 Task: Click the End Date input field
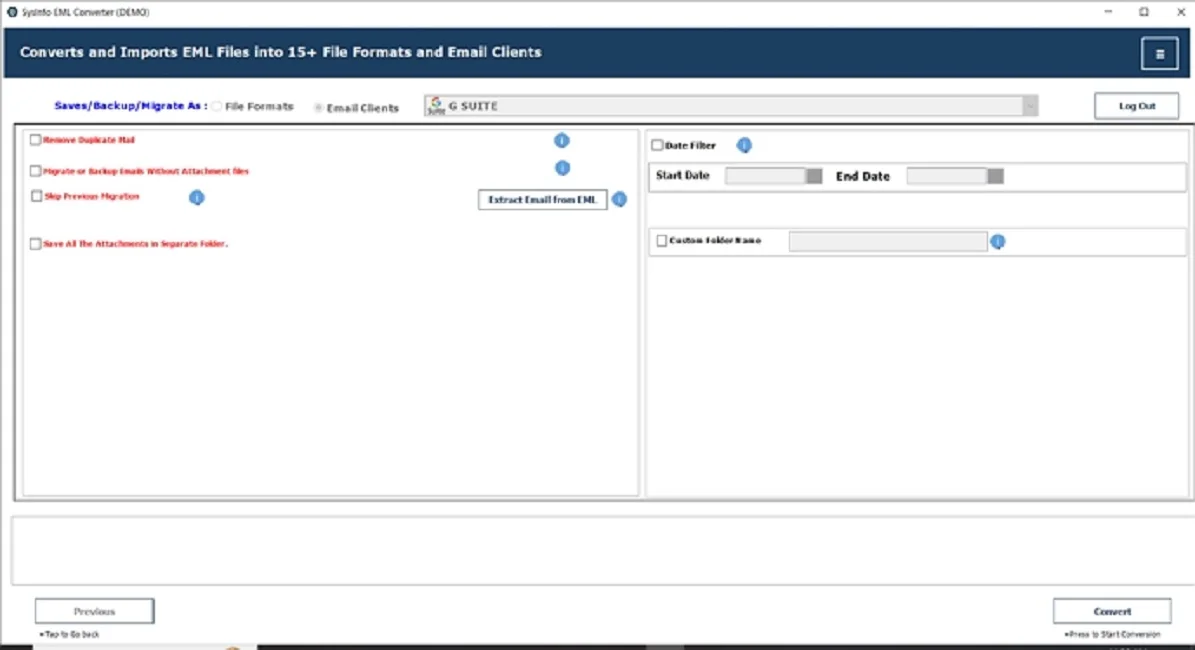tap(947, 176)
